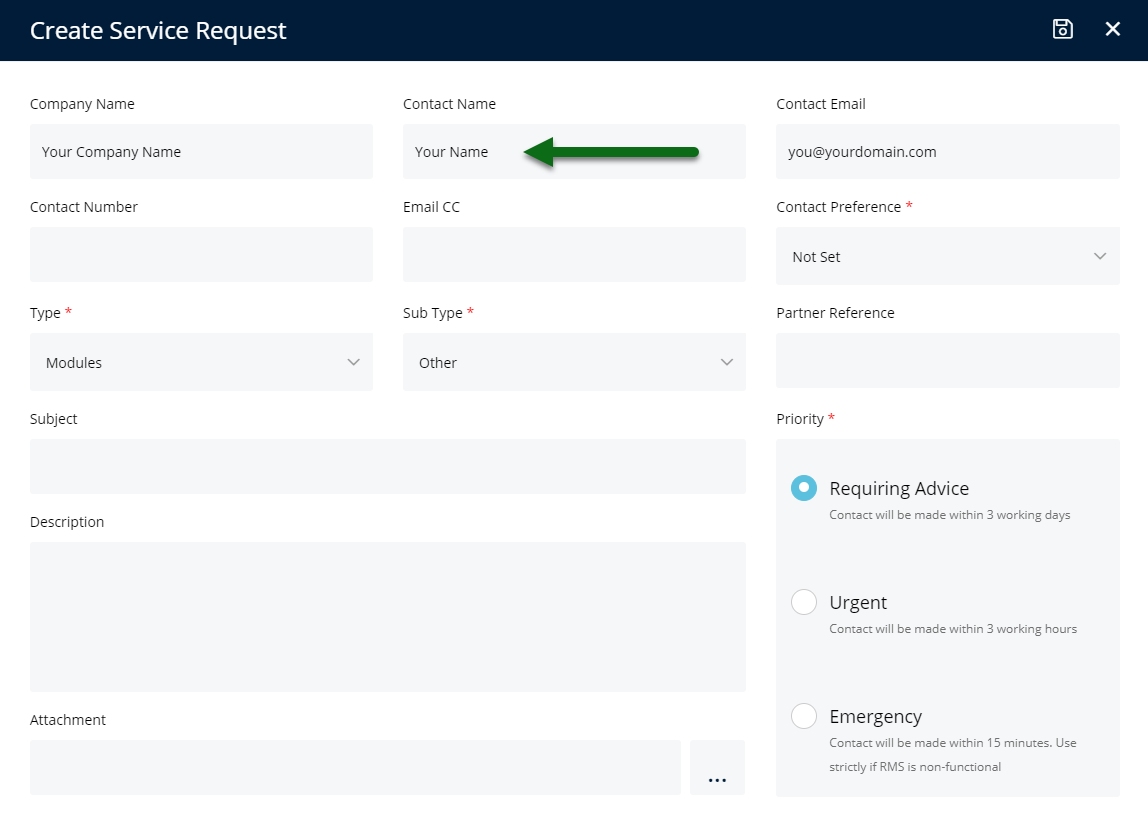Focus the Subject text field
Image resolution: width=1148 pixels, height=839 pixels.
click(387, 466)
